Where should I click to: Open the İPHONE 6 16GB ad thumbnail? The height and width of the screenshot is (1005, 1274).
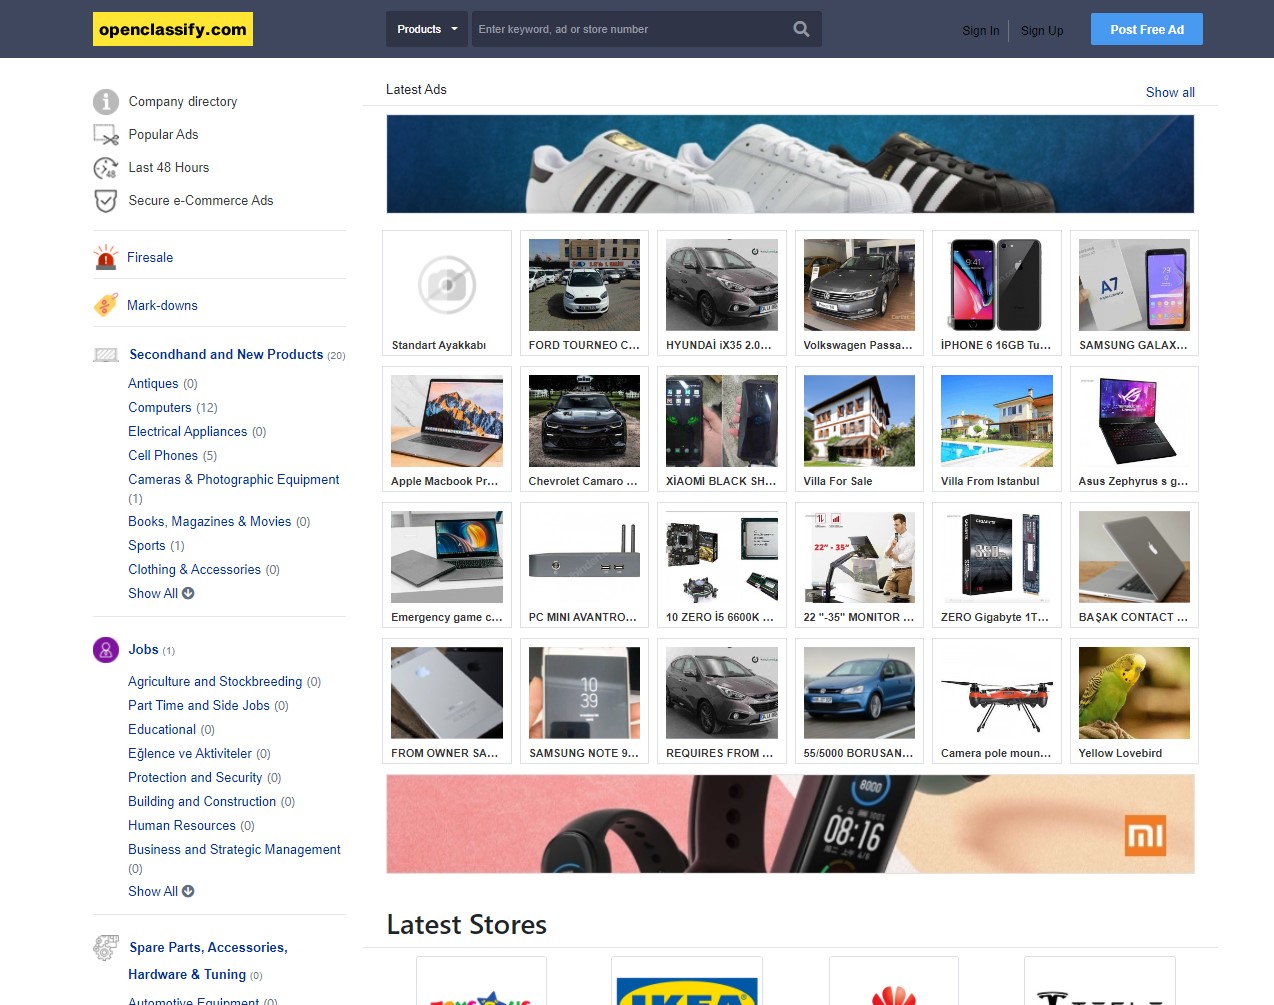point(996,285)
